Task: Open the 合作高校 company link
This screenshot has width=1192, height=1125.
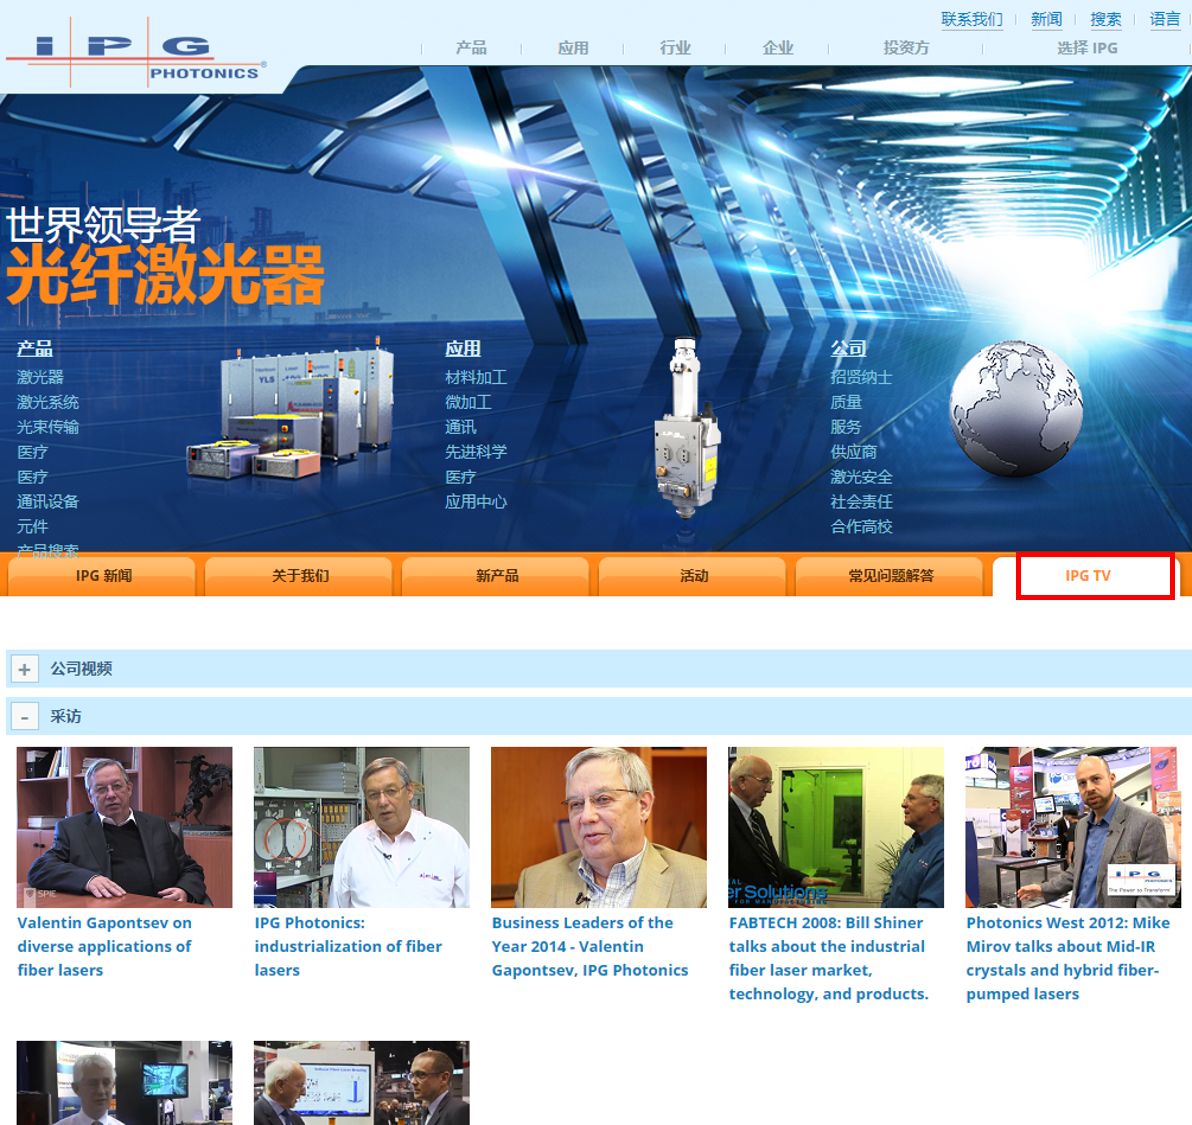Action: [x=861, y=527]
